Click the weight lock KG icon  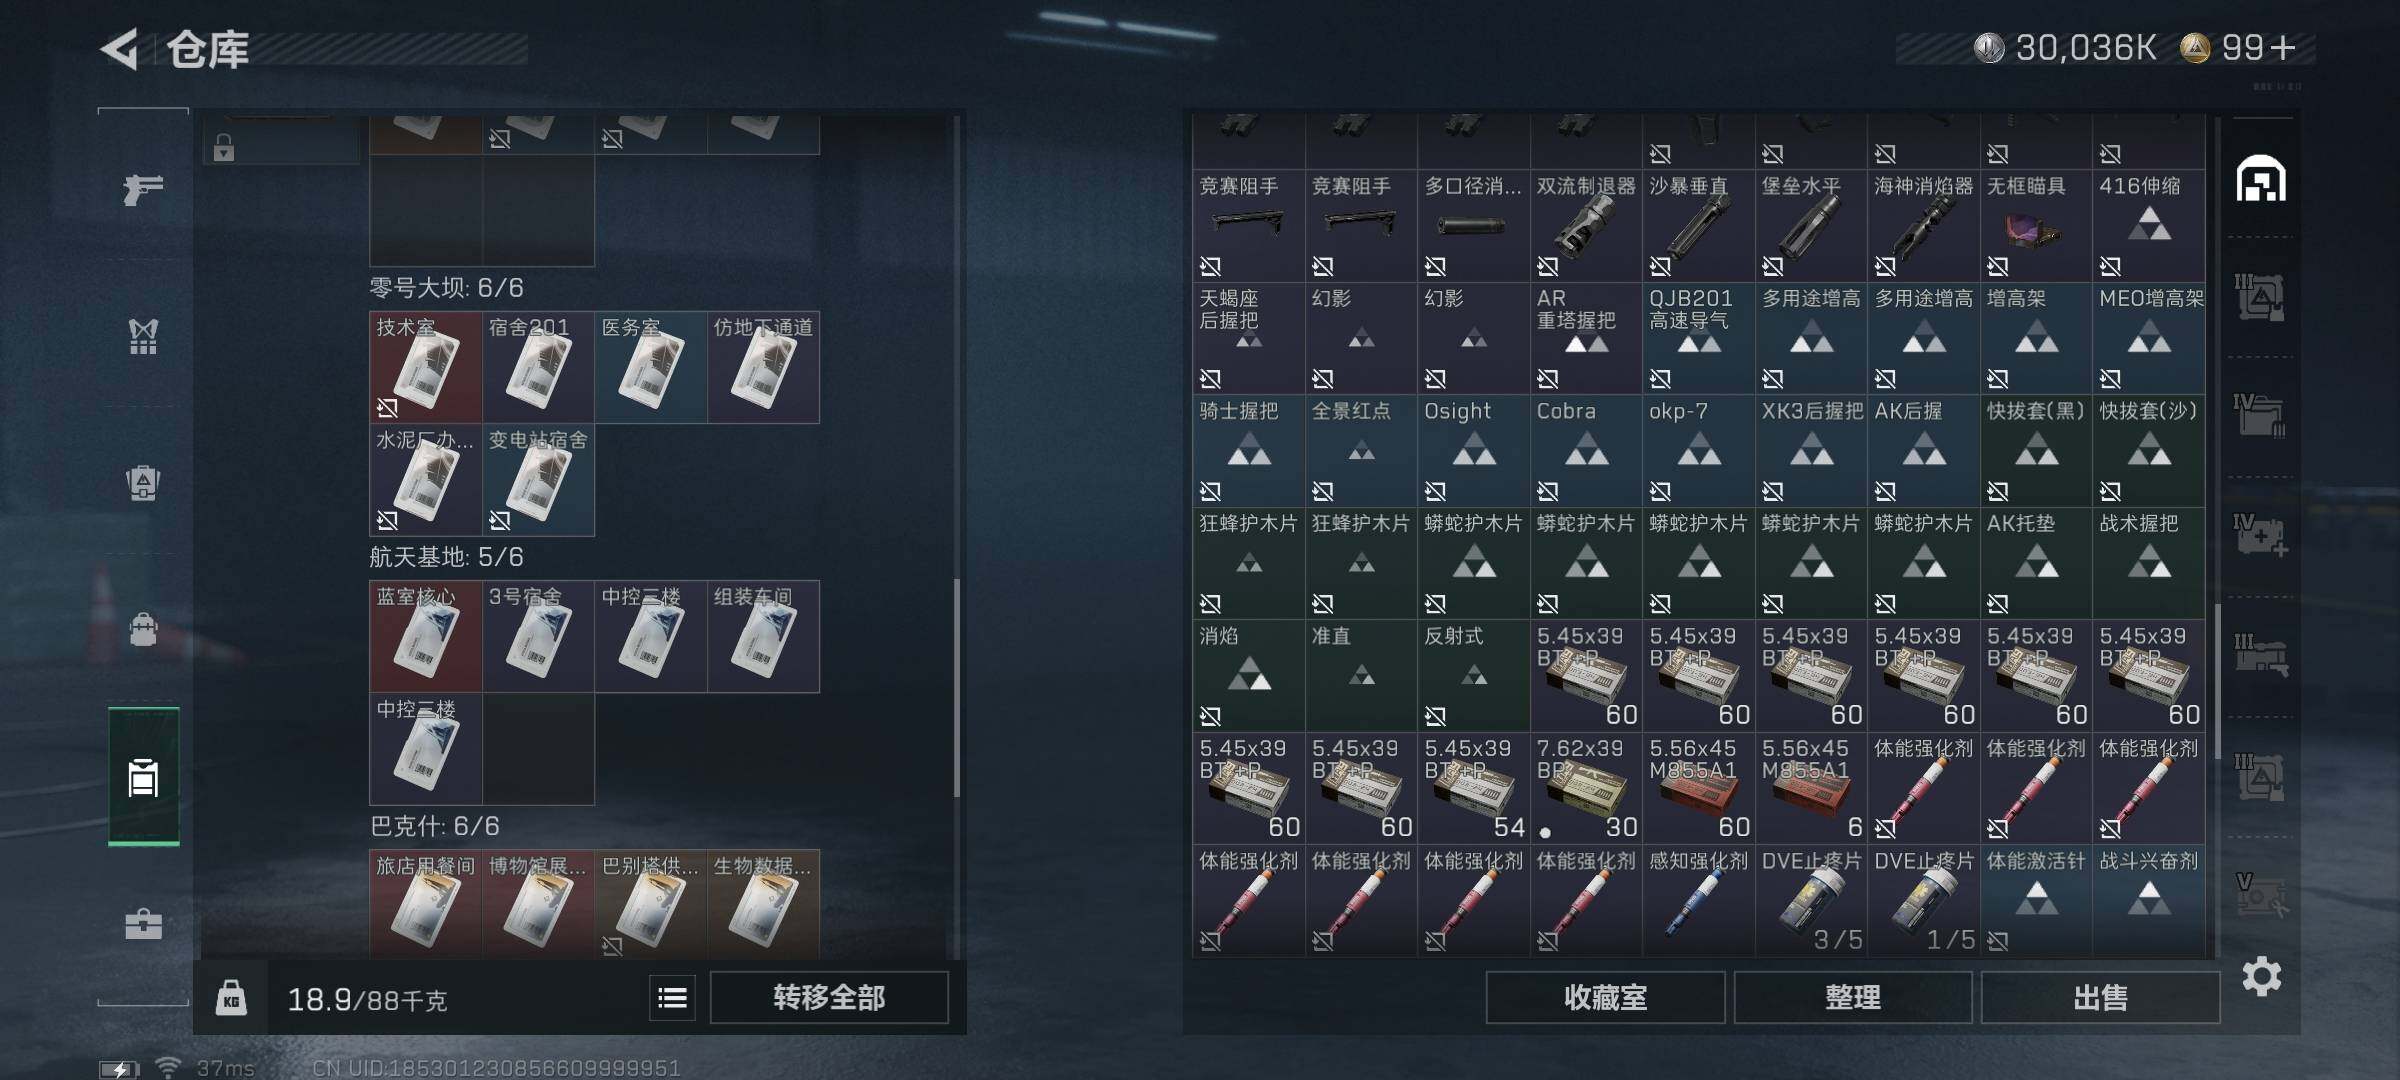[231, 998]
